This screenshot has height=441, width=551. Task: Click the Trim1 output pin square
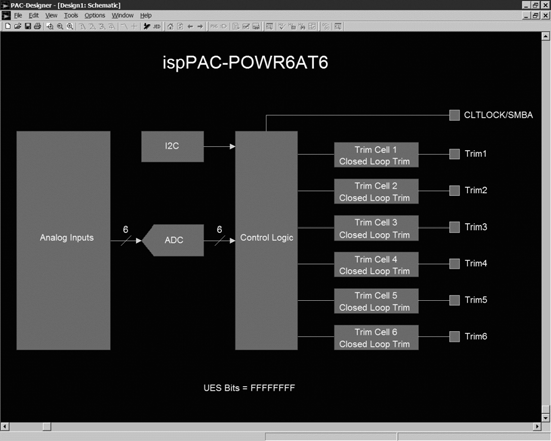(x=454, y=154)
